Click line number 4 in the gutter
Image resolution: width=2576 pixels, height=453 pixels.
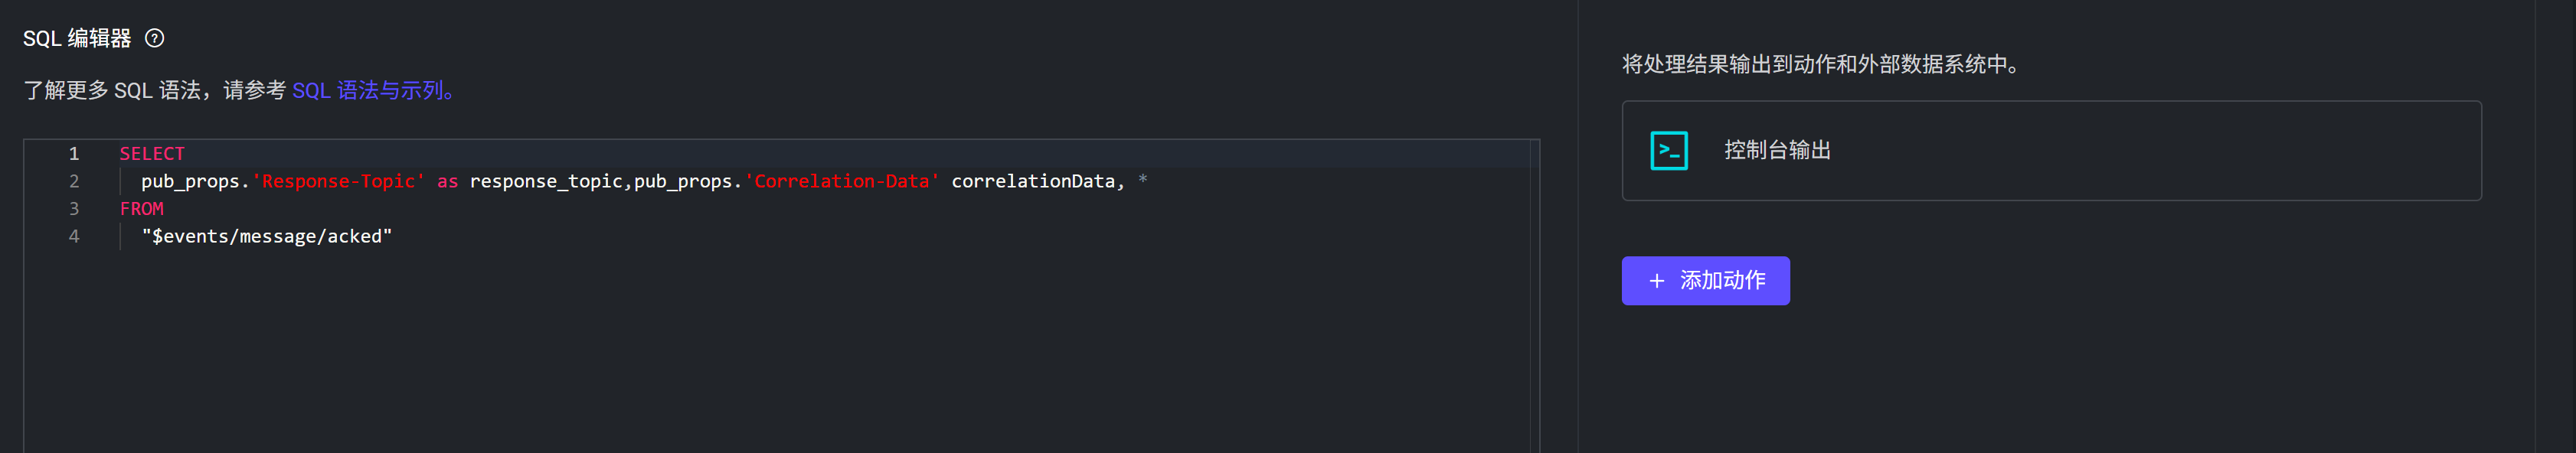tap(74, 237)
